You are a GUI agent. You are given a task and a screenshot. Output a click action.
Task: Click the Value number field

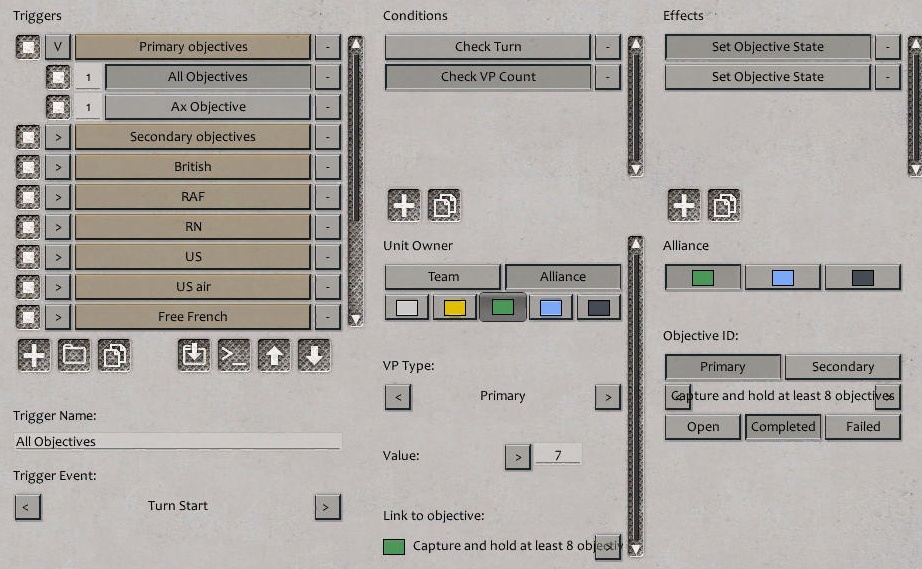558,456
